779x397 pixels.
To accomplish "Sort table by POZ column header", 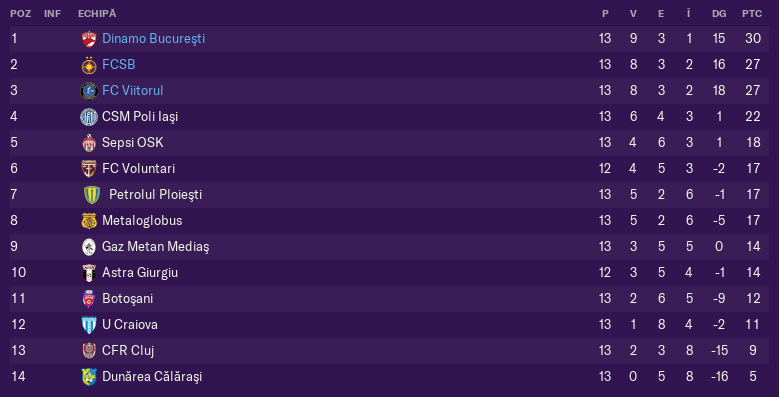I will tap(20, 14).
